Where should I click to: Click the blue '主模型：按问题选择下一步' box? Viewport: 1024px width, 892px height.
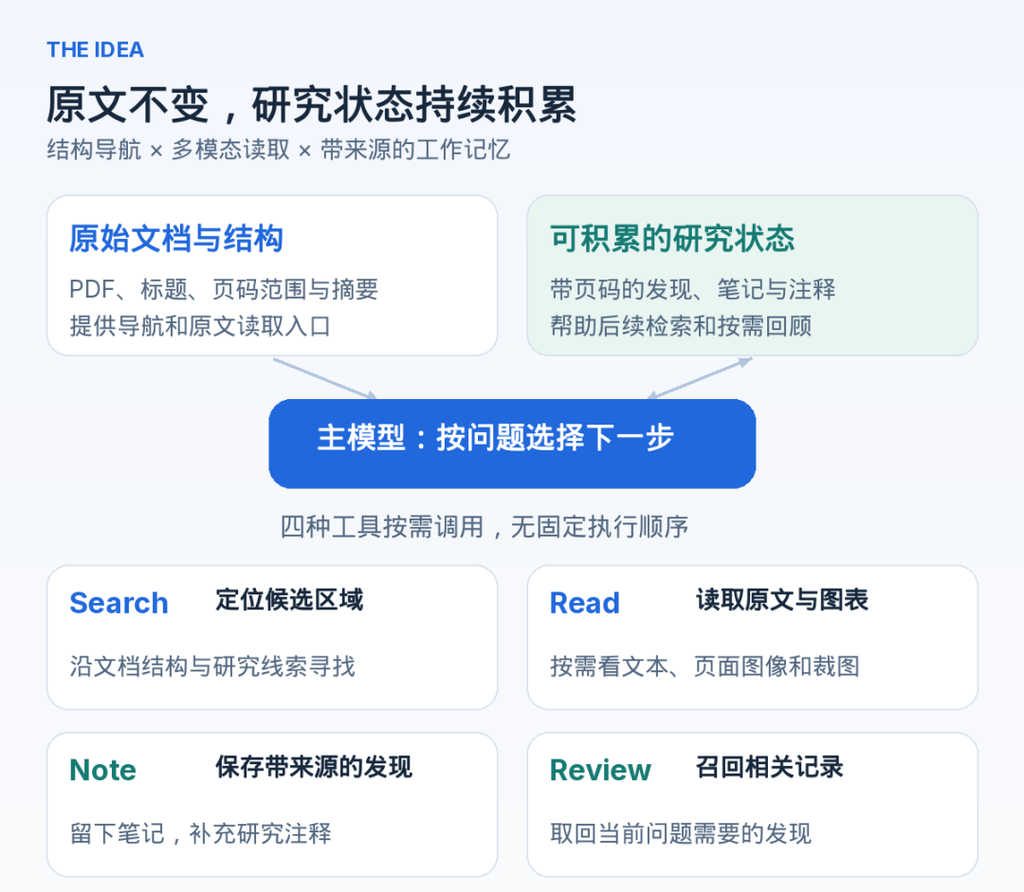512,443
